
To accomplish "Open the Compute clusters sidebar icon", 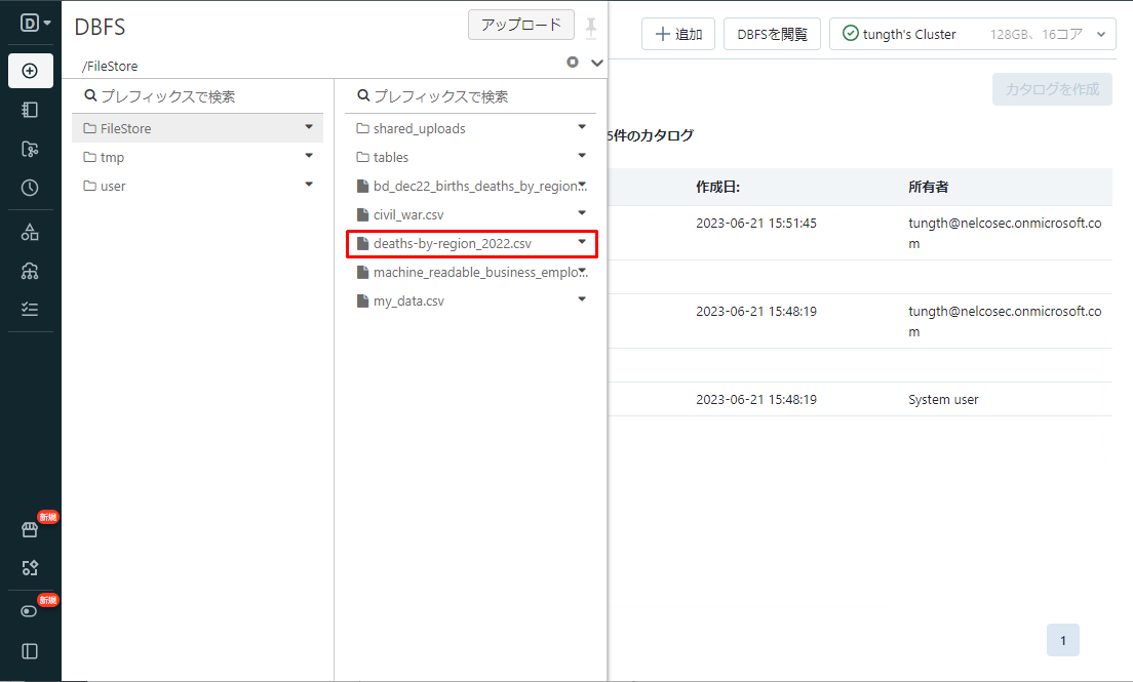I will click(30, 271).
